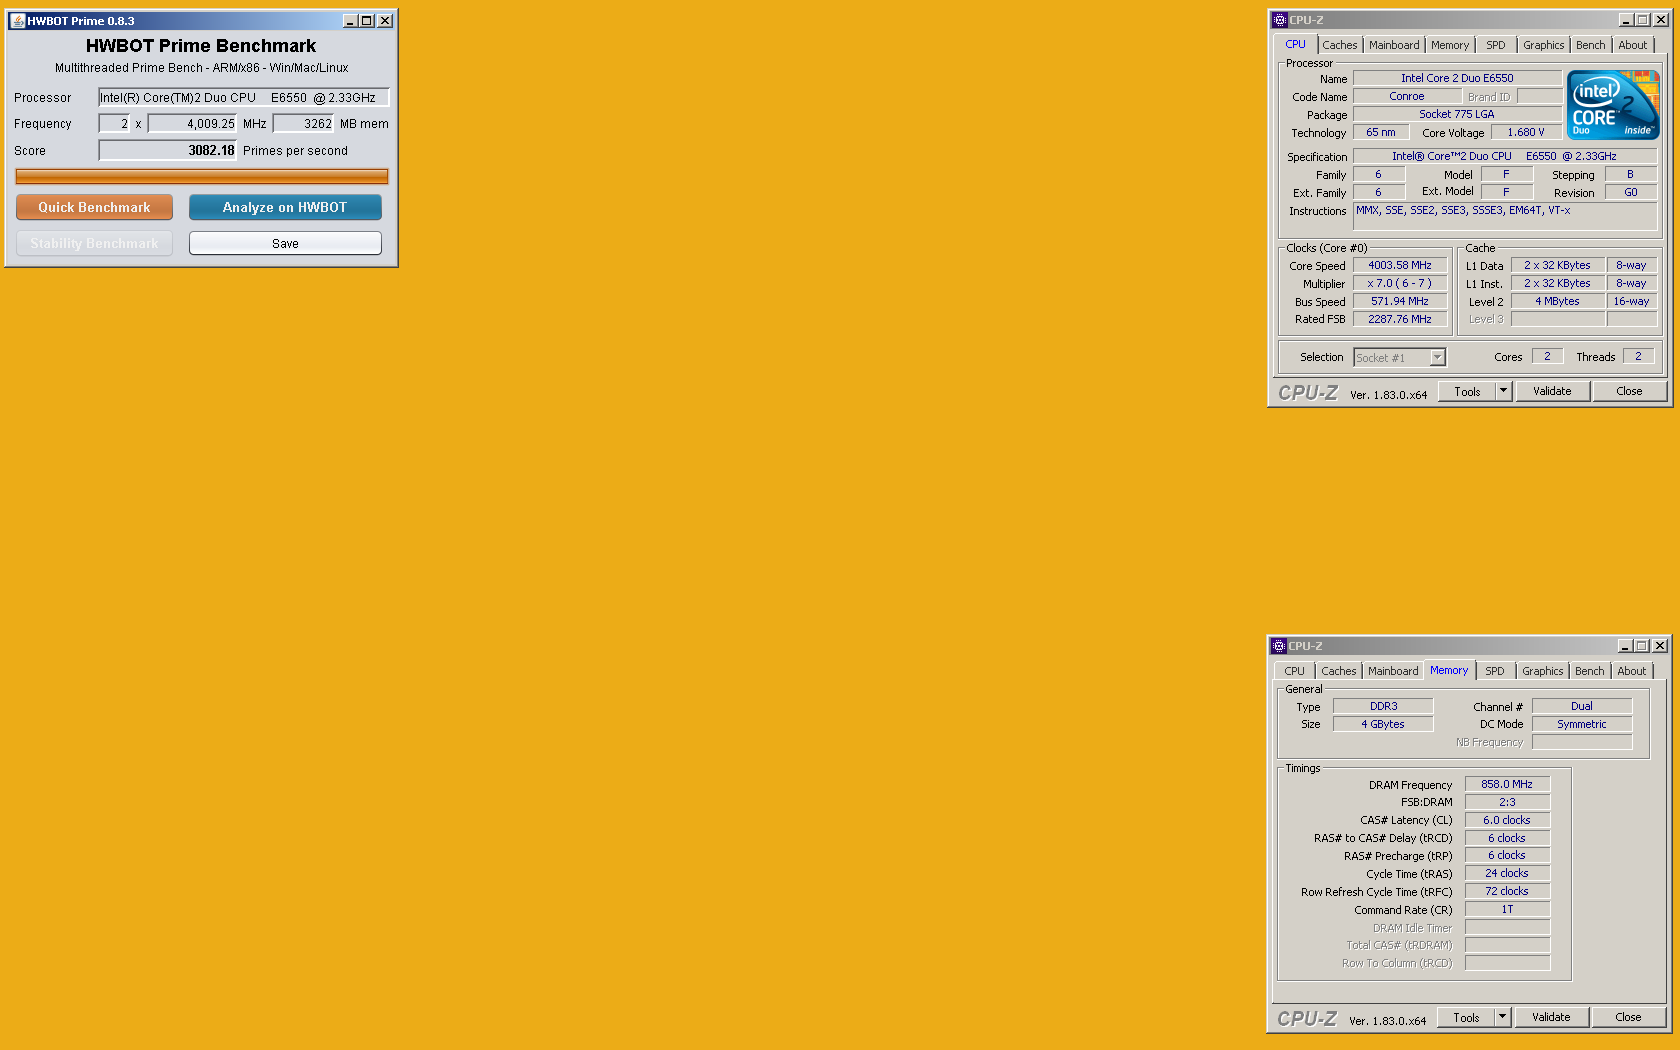Click the bottom CPU-Z window title icon

point(1278,646)
